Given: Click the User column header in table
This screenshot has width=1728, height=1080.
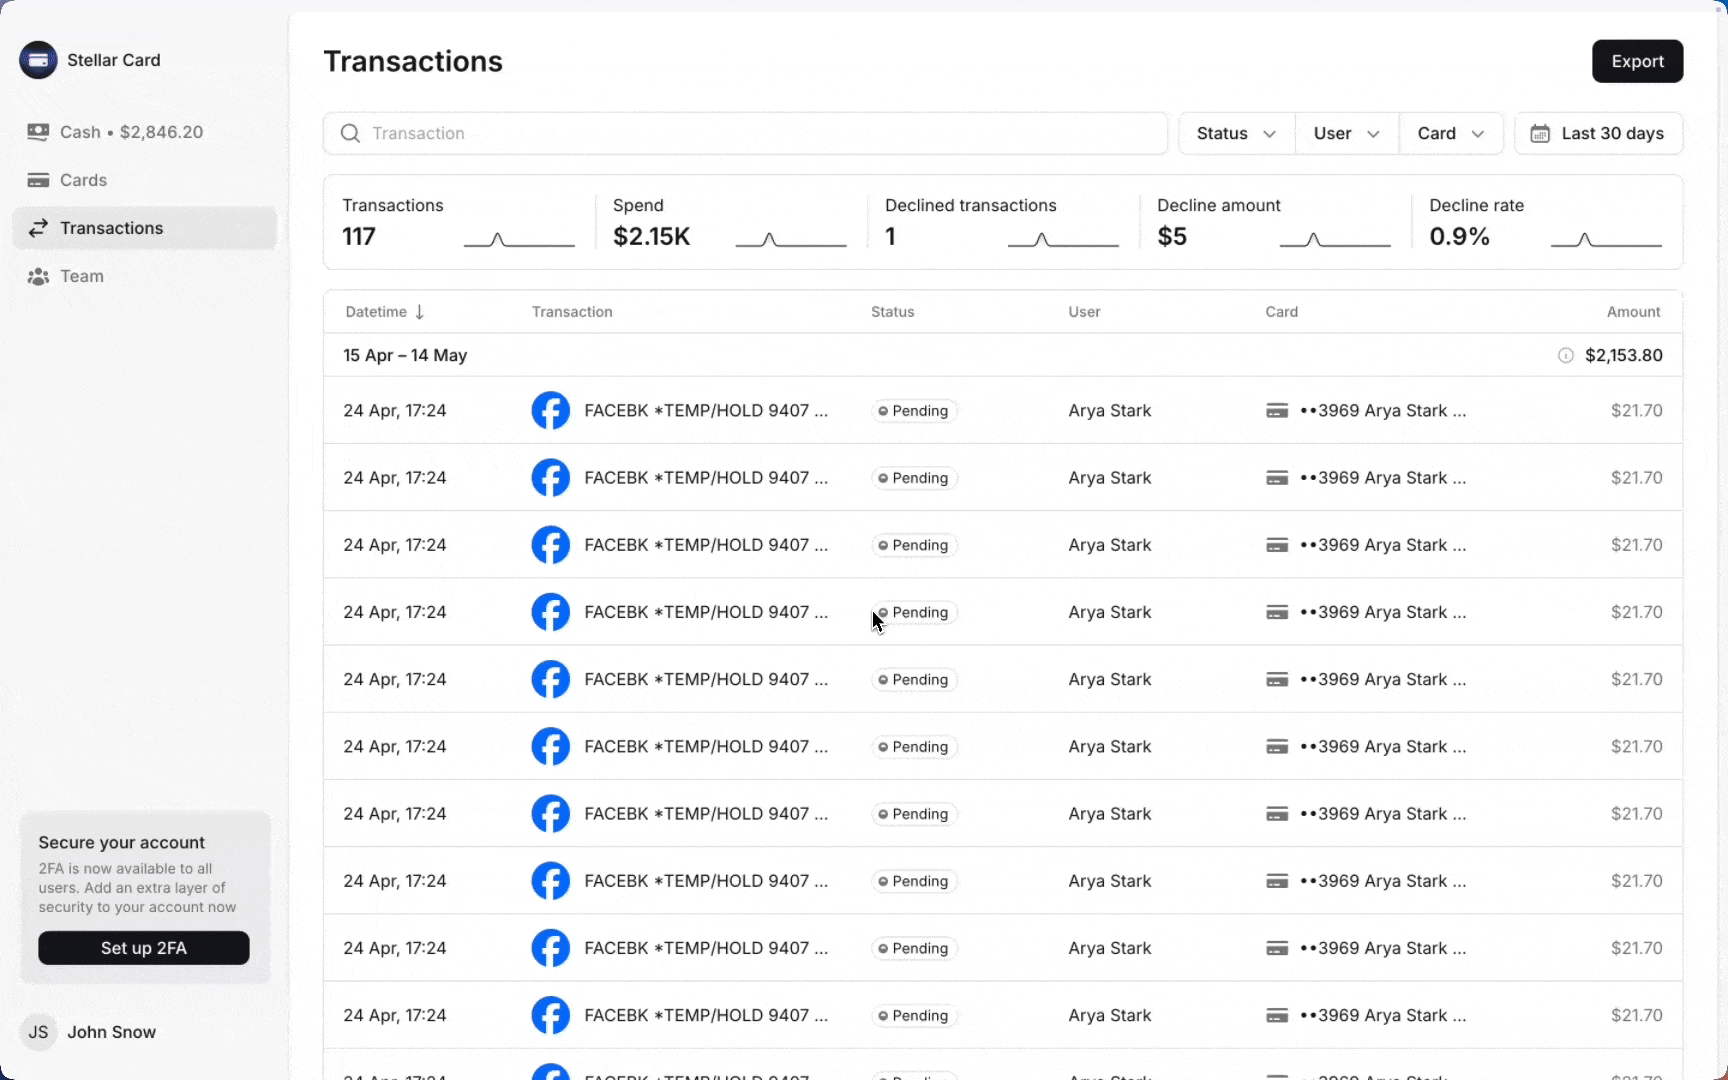Looking at the screenshot, I should click(1084, 312).
